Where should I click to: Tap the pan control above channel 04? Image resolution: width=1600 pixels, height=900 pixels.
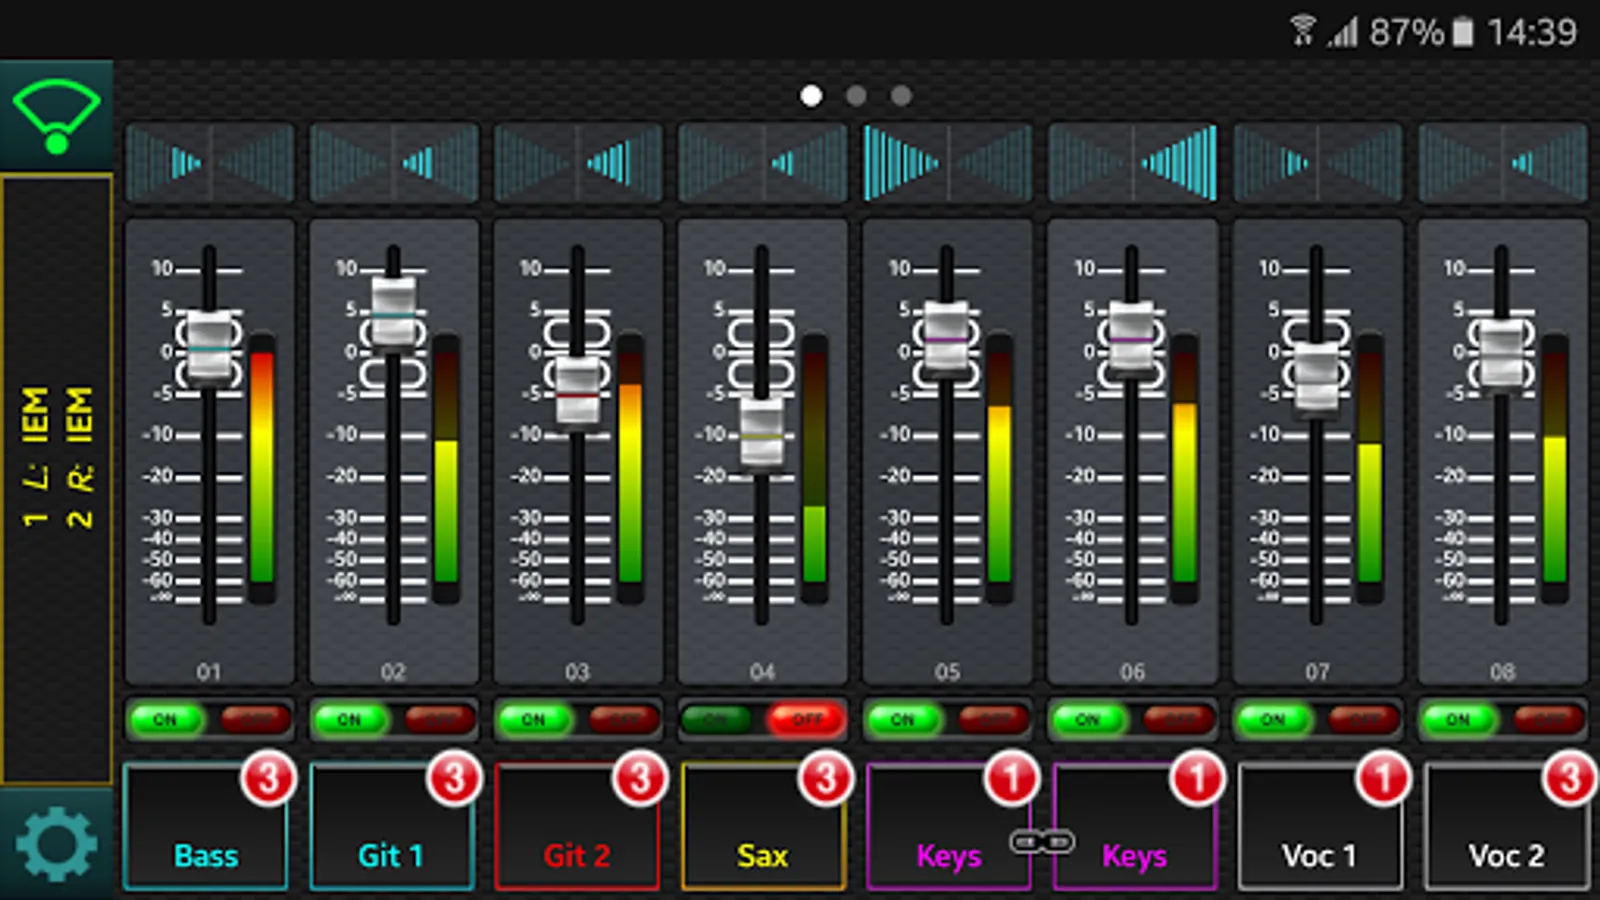coord(763,163)
